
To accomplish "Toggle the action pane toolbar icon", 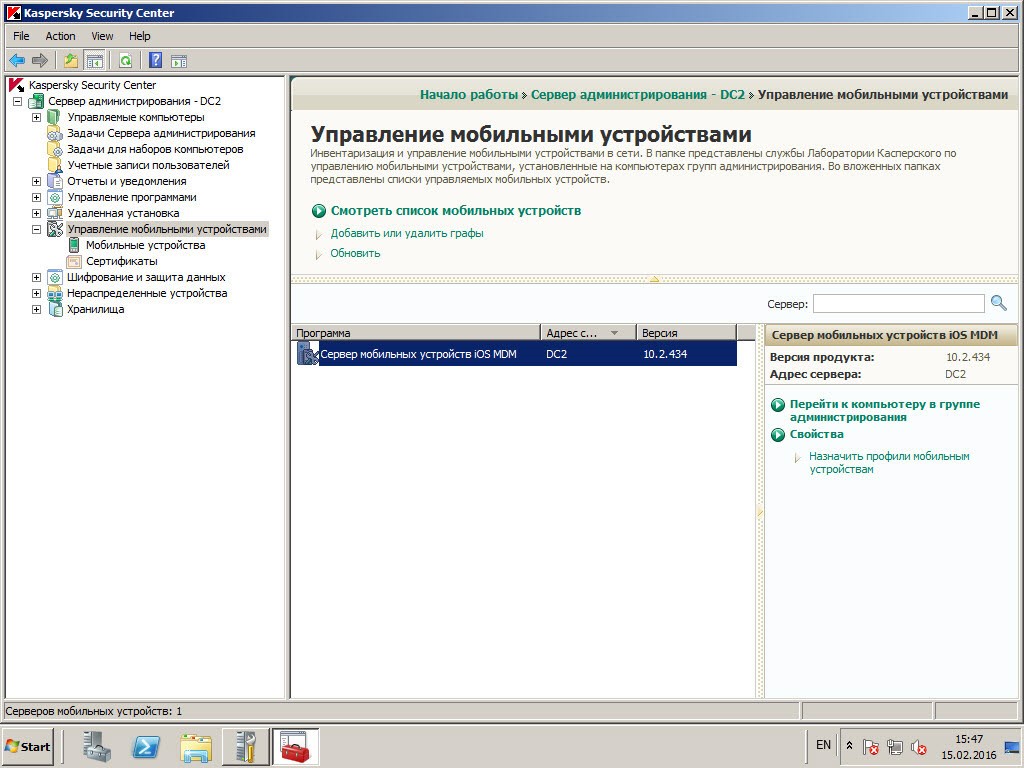I will tap(179, 61).
